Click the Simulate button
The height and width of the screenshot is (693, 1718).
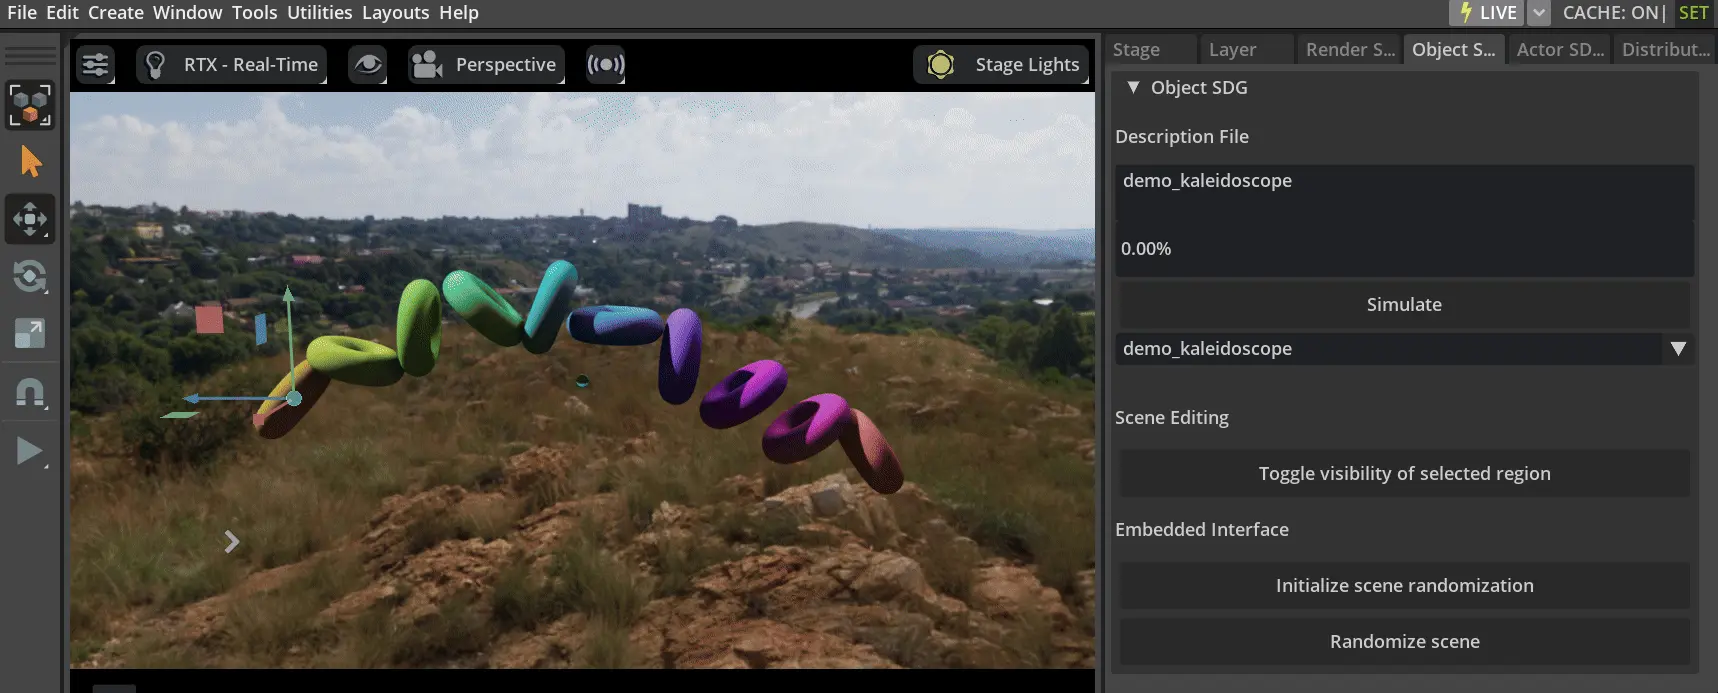[1404, 305]
